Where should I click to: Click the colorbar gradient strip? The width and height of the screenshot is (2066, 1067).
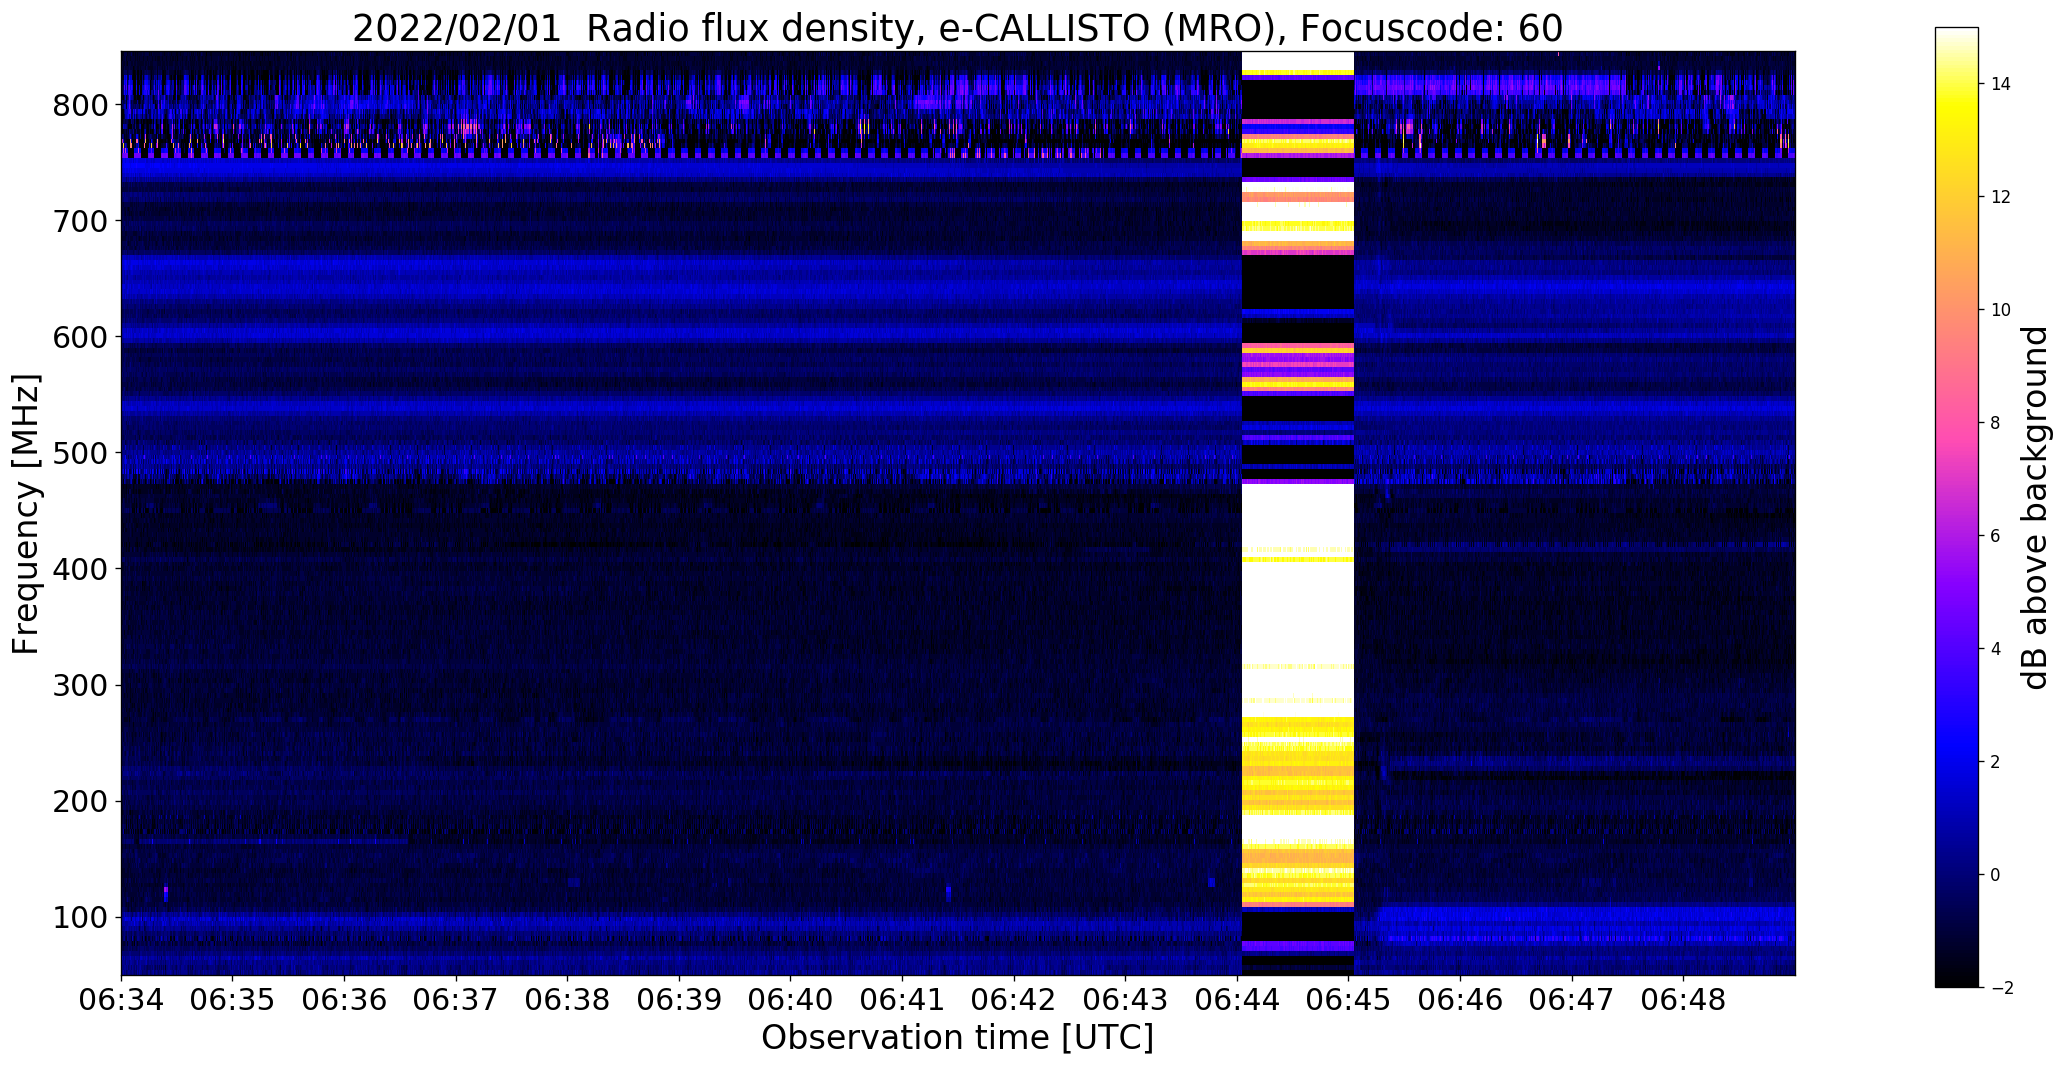[x=1957, y=507]
